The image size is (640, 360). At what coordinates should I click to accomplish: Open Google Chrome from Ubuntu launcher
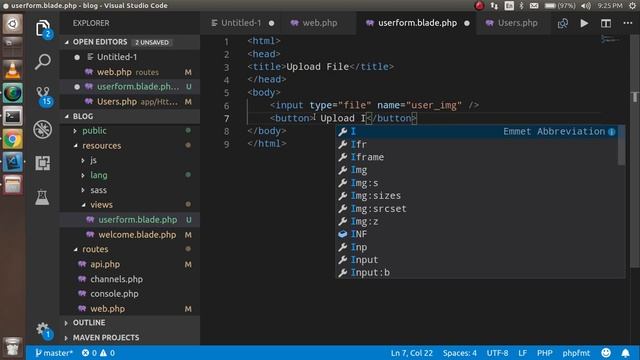tap(13, 140)
